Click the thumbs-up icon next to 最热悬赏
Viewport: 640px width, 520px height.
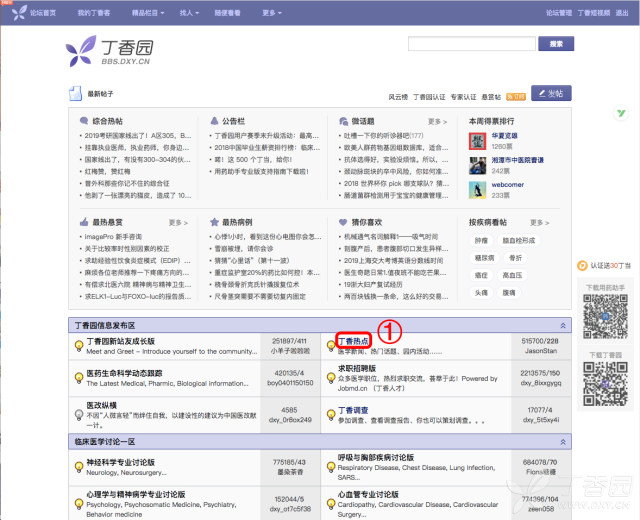tap(84, 222)
